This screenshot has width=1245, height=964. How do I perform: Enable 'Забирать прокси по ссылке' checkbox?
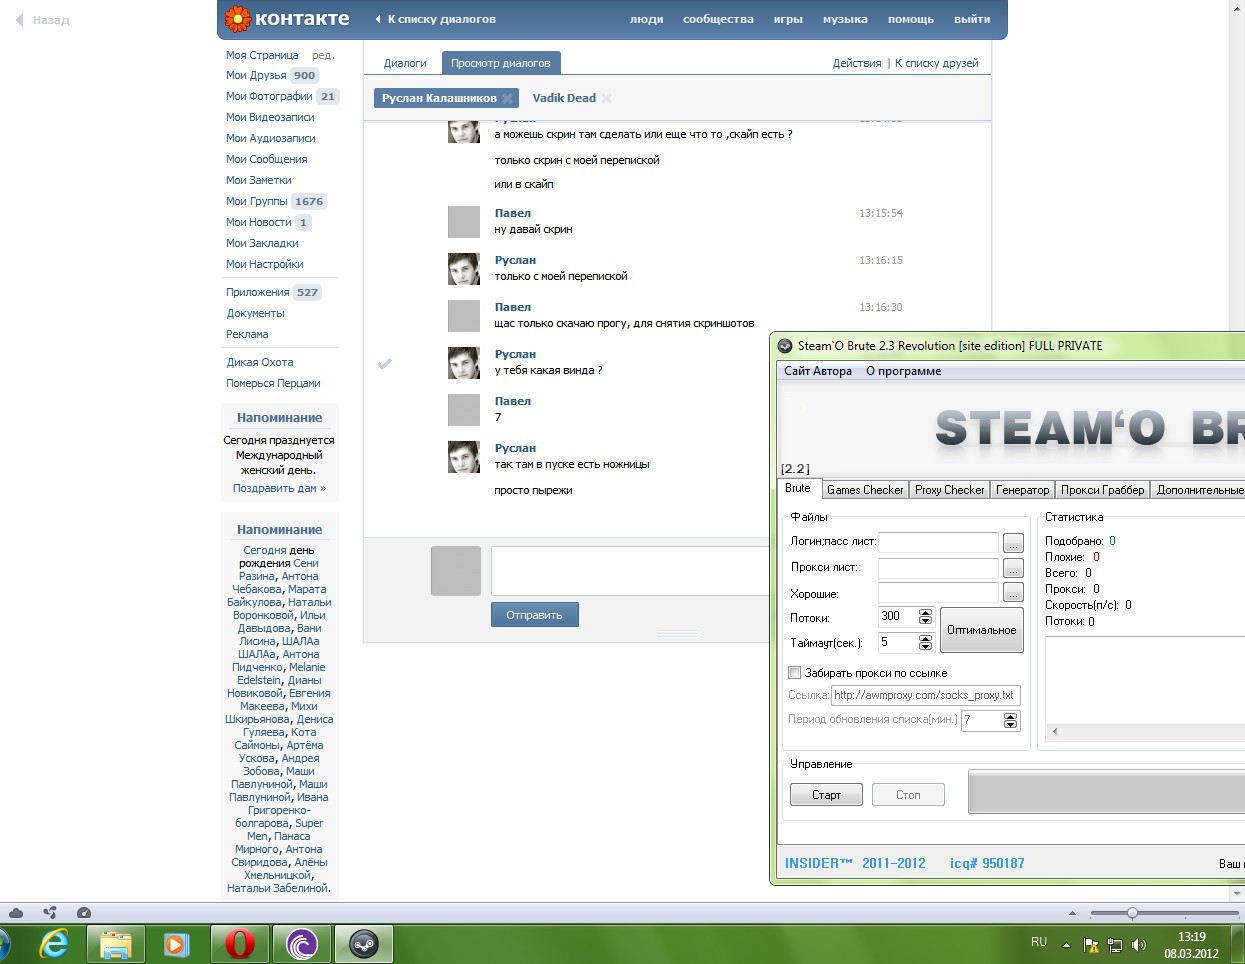pos(795,673)
